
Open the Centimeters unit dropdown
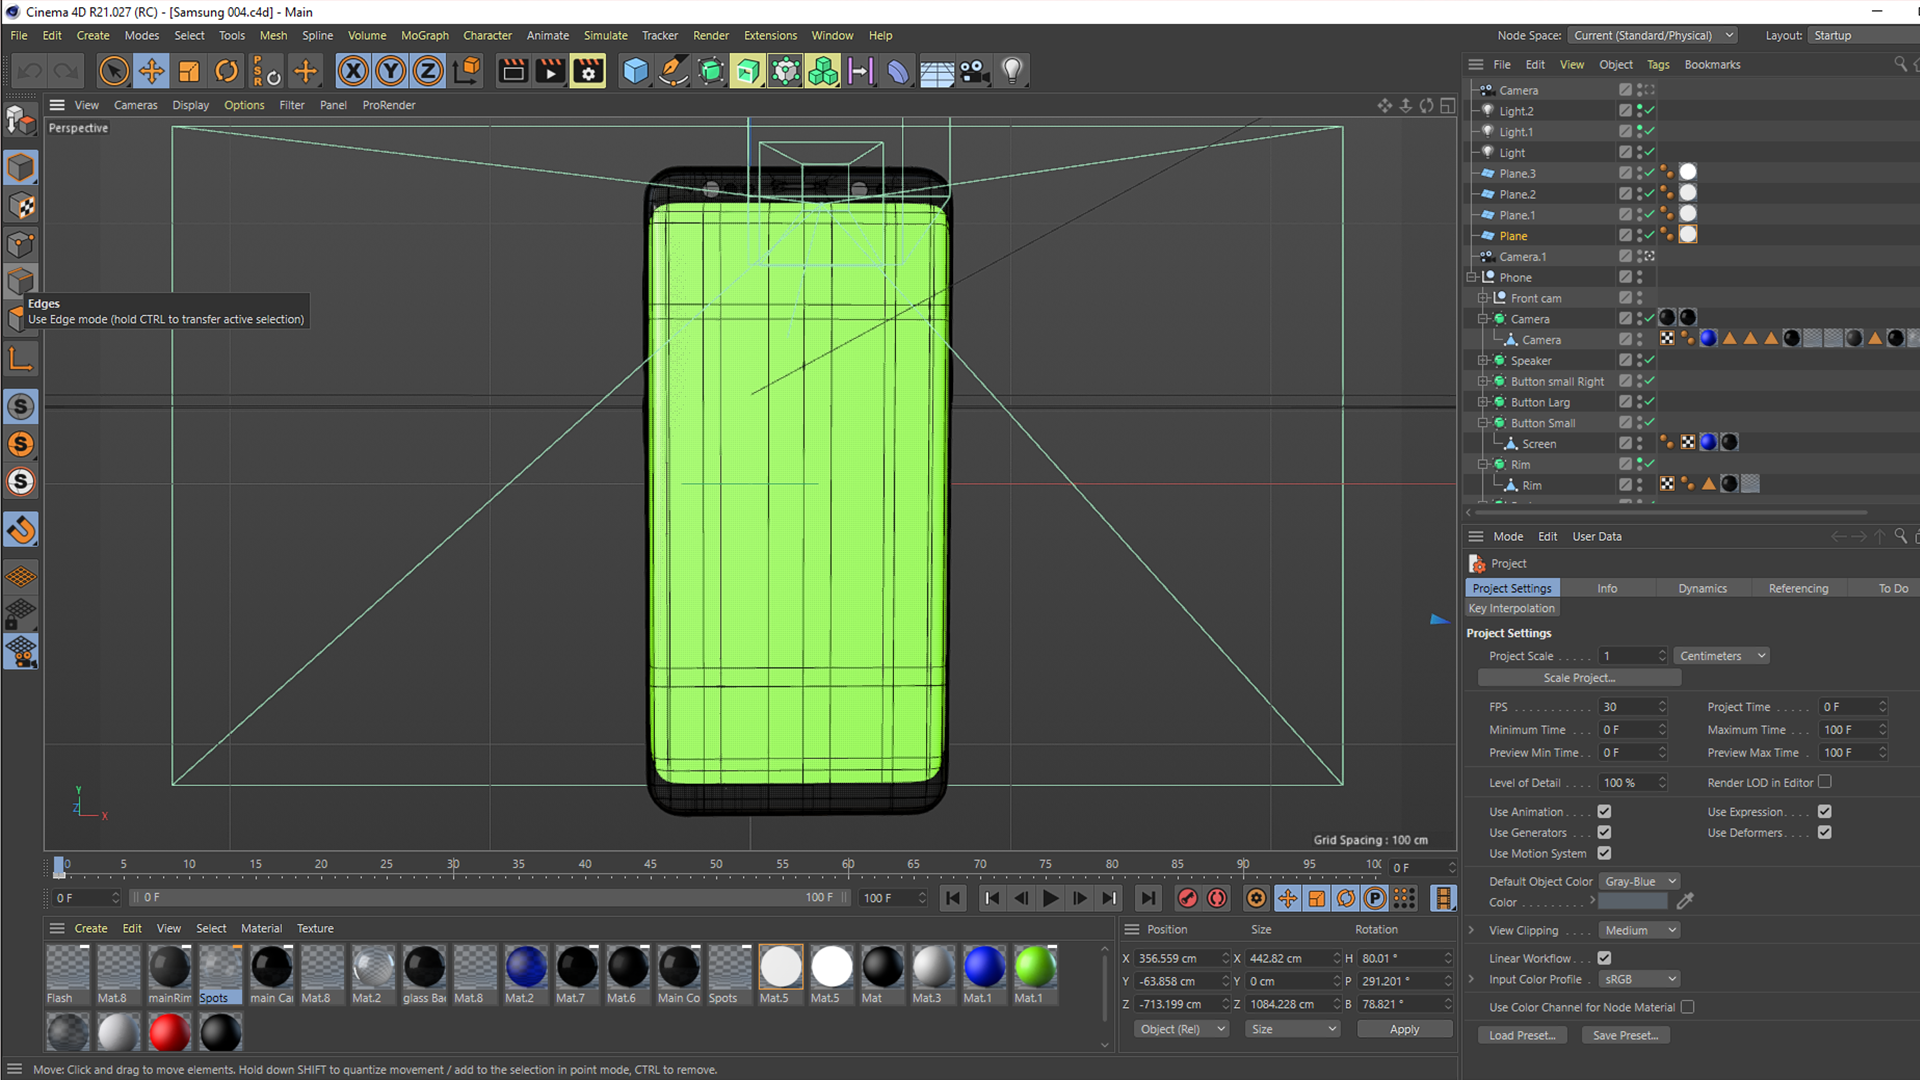[x=1722, y=656]
